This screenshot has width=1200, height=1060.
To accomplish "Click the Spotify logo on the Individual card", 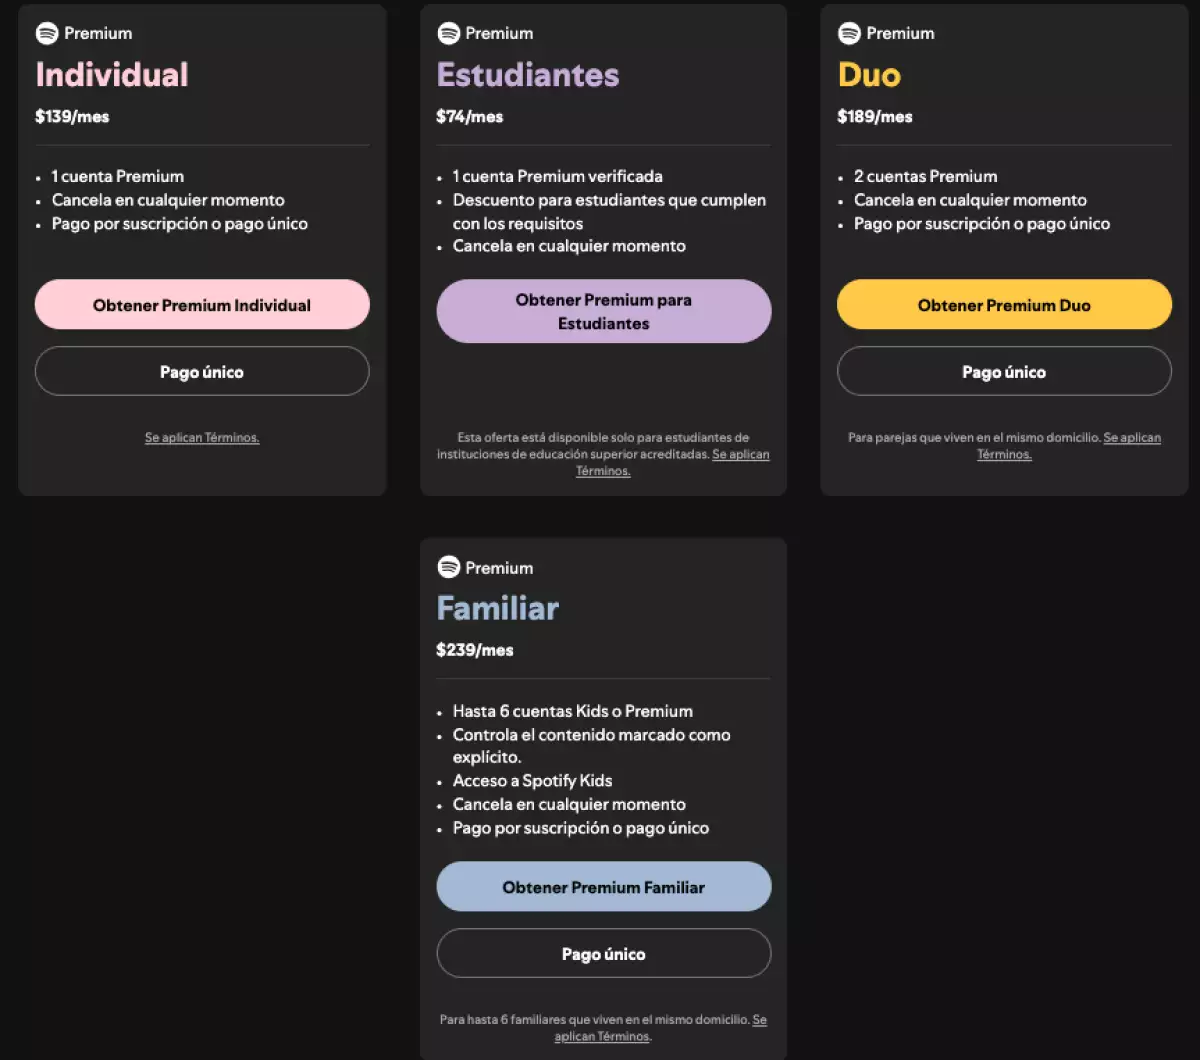I will tap(47, 33).
